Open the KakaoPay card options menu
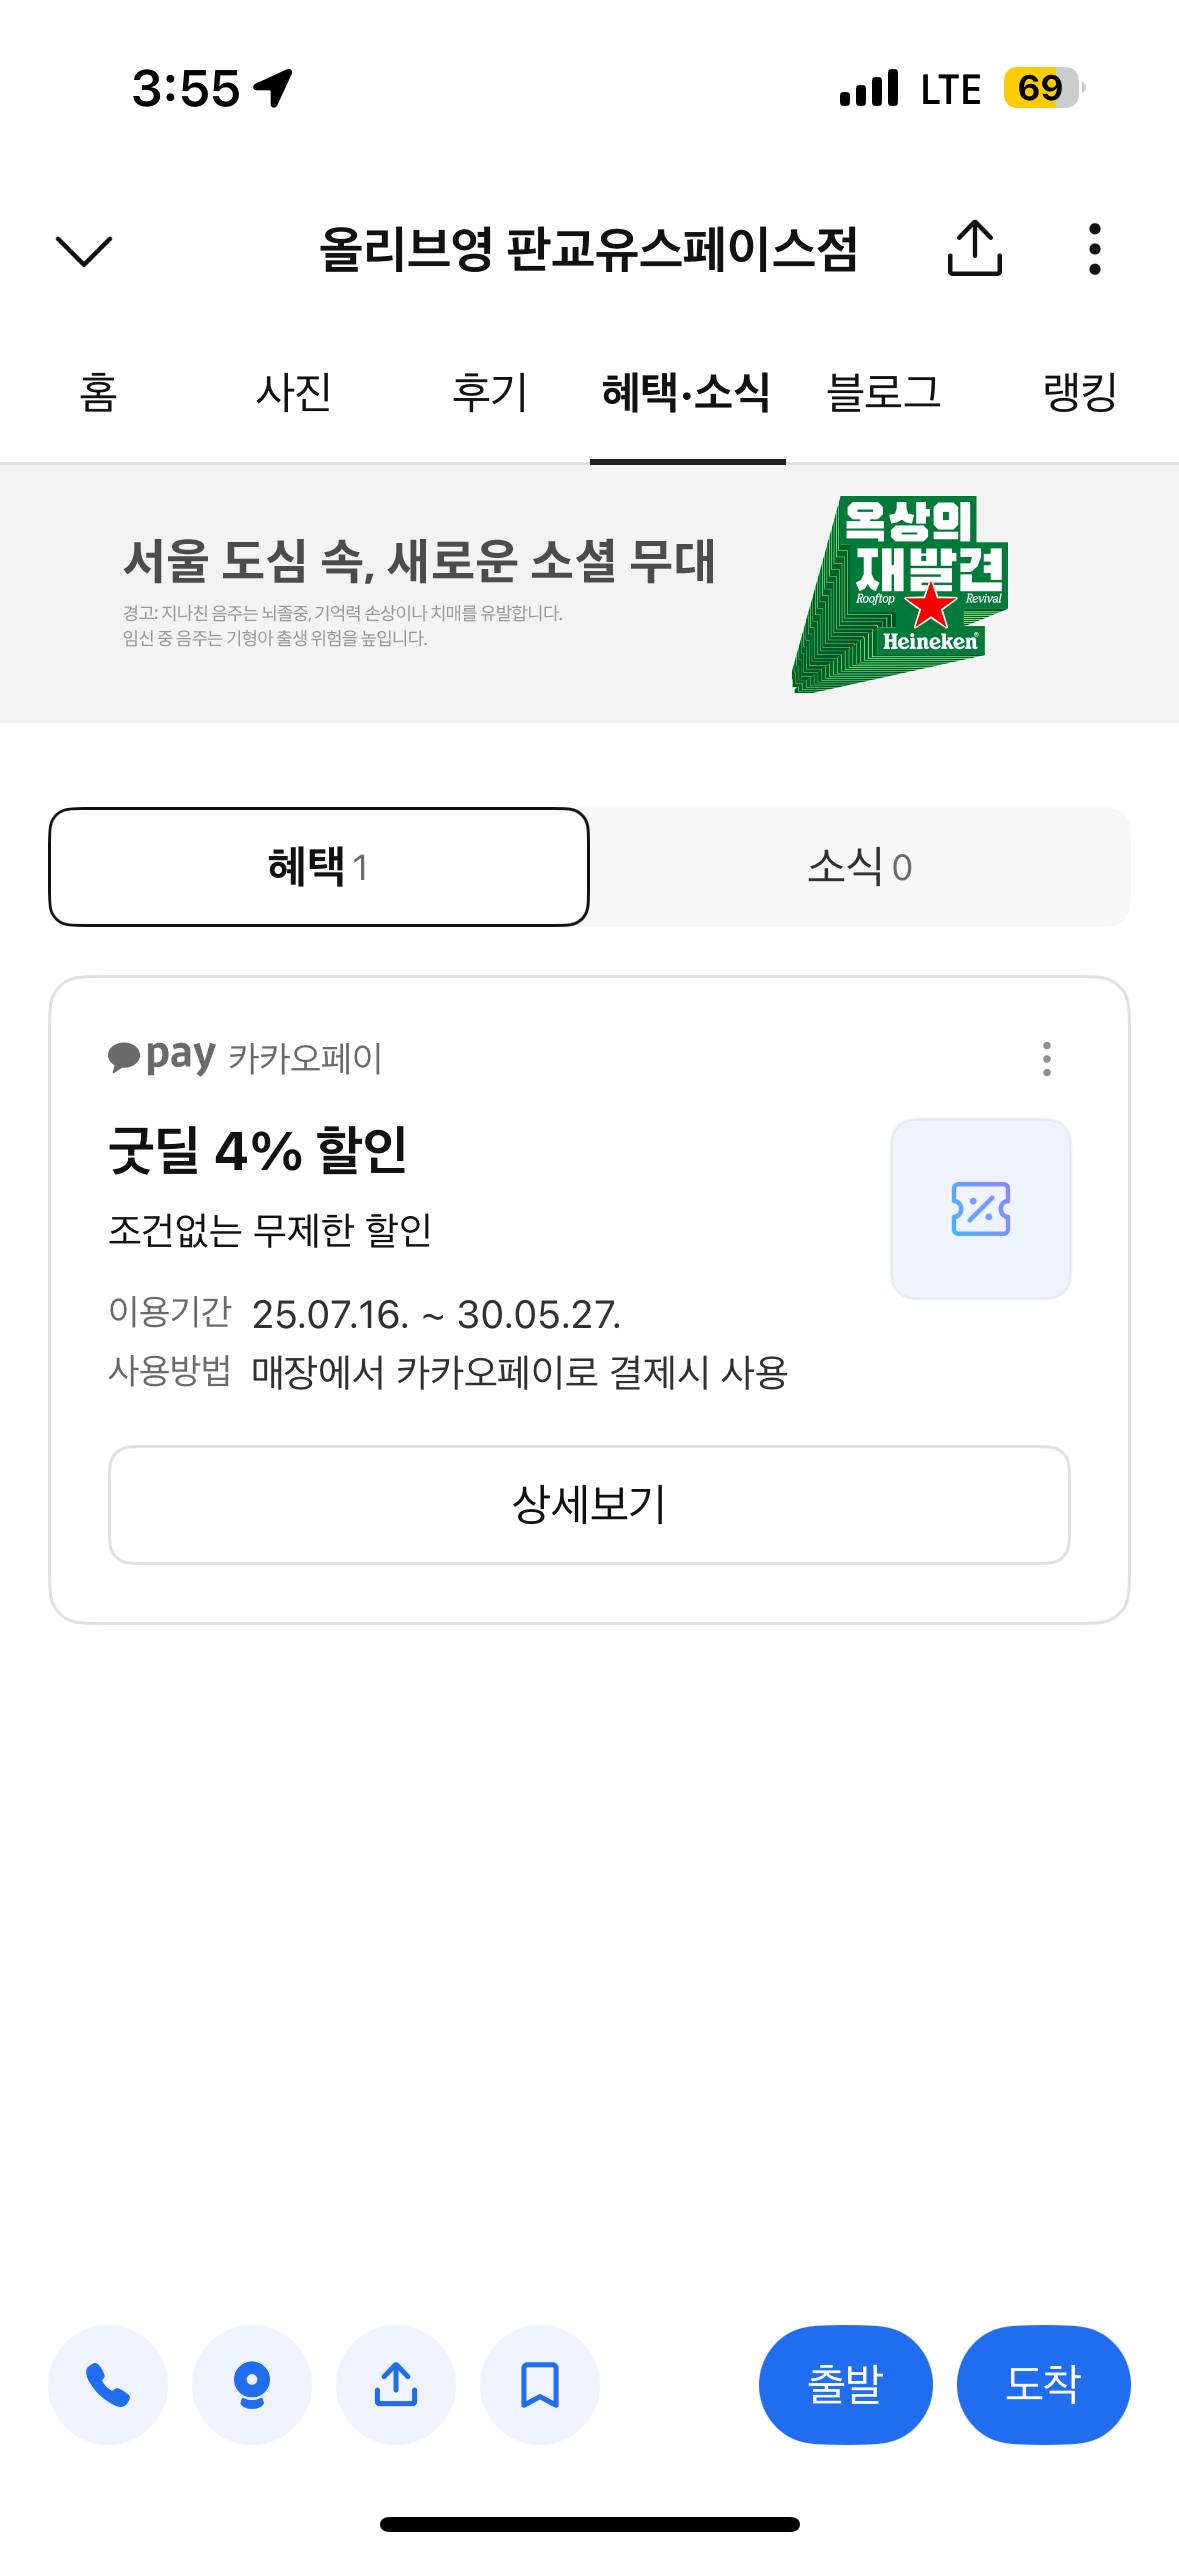The height and width of the screenshot is (2556, 1179). point(1047,1058)
